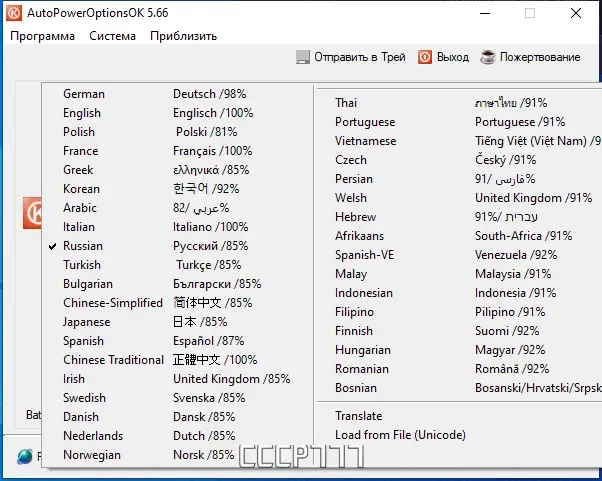Image resolution: width=602 pixels, height=481 pixels.
Task: Select German language
Action: [x=178, y=94]
